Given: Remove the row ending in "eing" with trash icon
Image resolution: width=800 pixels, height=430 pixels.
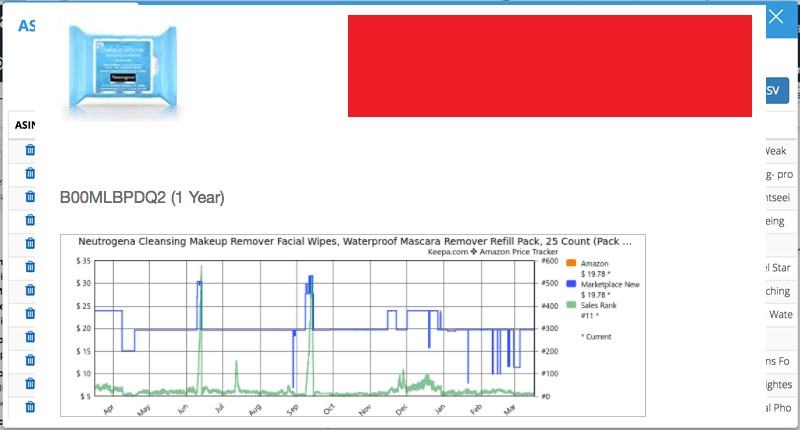Looking at the screenshot, I should [x=30, y=220].
